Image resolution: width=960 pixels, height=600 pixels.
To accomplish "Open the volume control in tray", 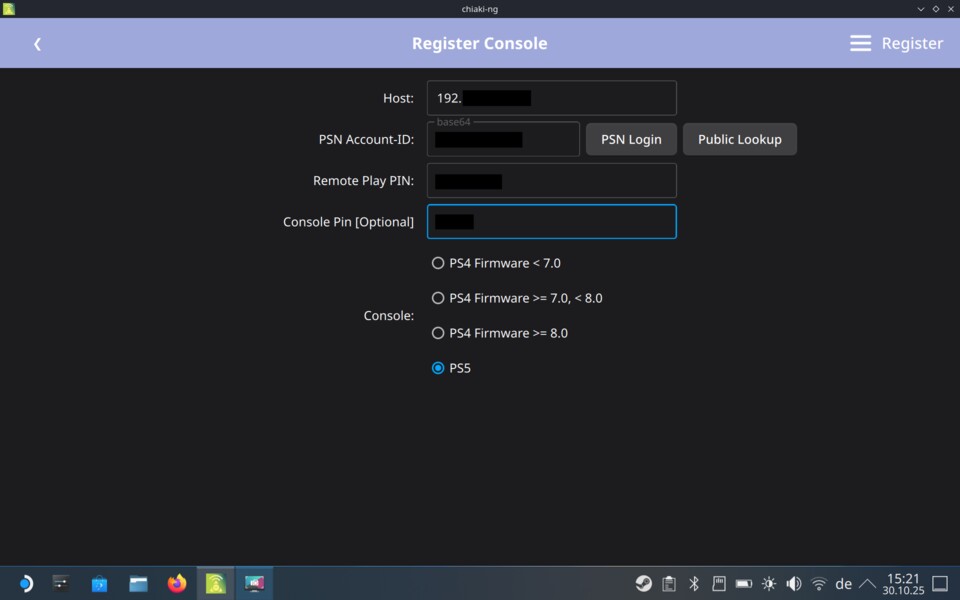I will pos(793,583).
